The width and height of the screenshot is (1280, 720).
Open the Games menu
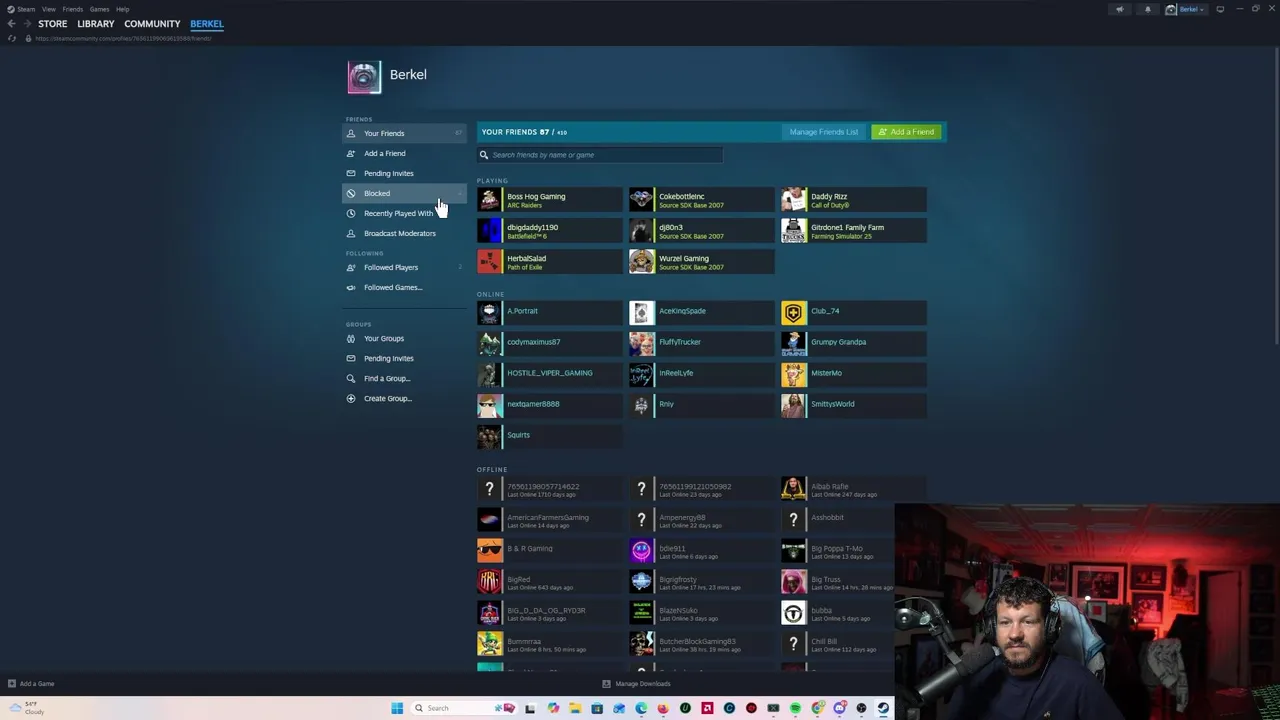click(99, 9)
